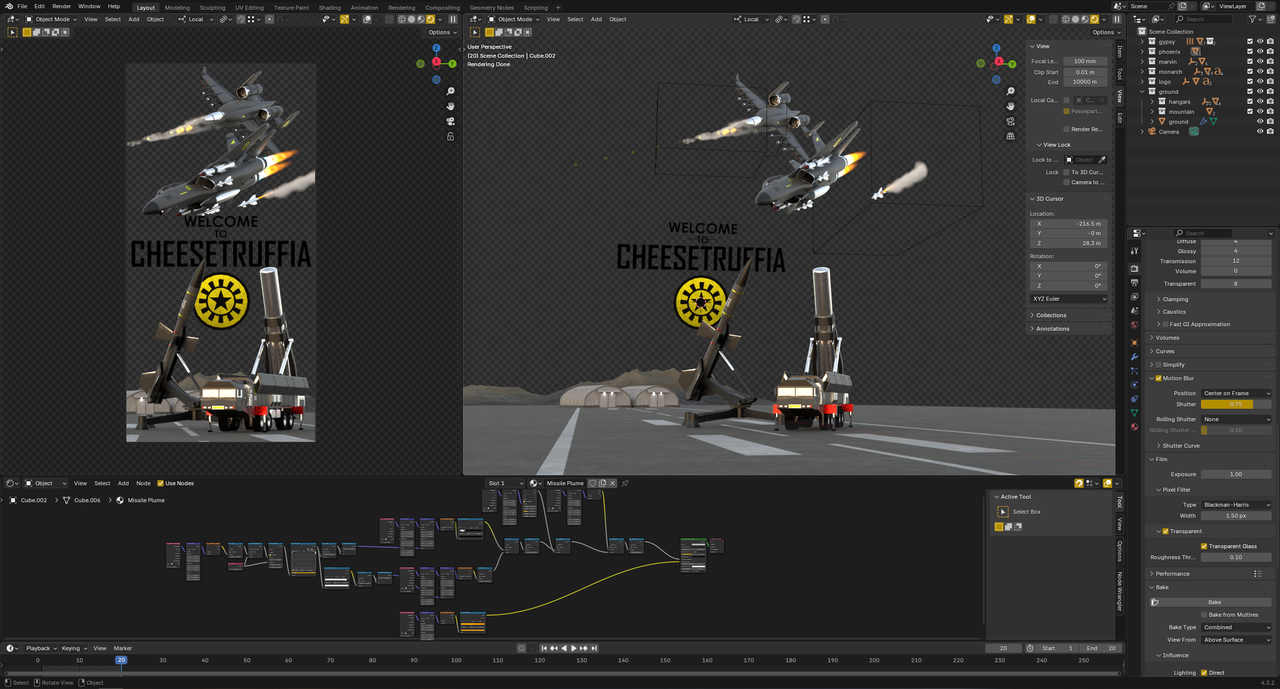Open Output properties tab icon
The image size is (1280, 689).
[1134, 283]
